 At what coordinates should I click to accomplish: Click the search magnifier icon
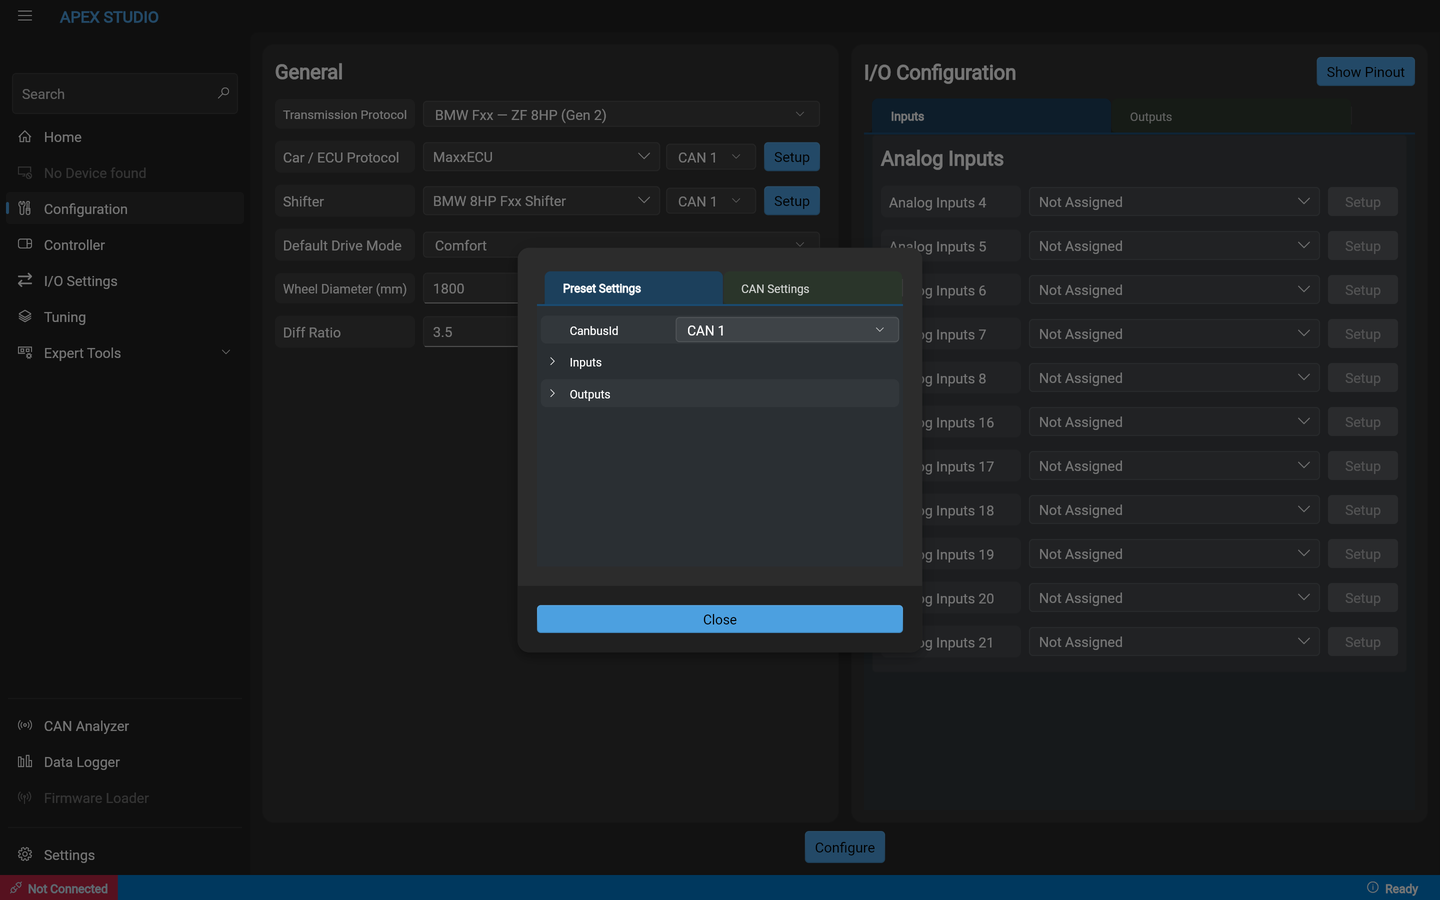[223, 93]
